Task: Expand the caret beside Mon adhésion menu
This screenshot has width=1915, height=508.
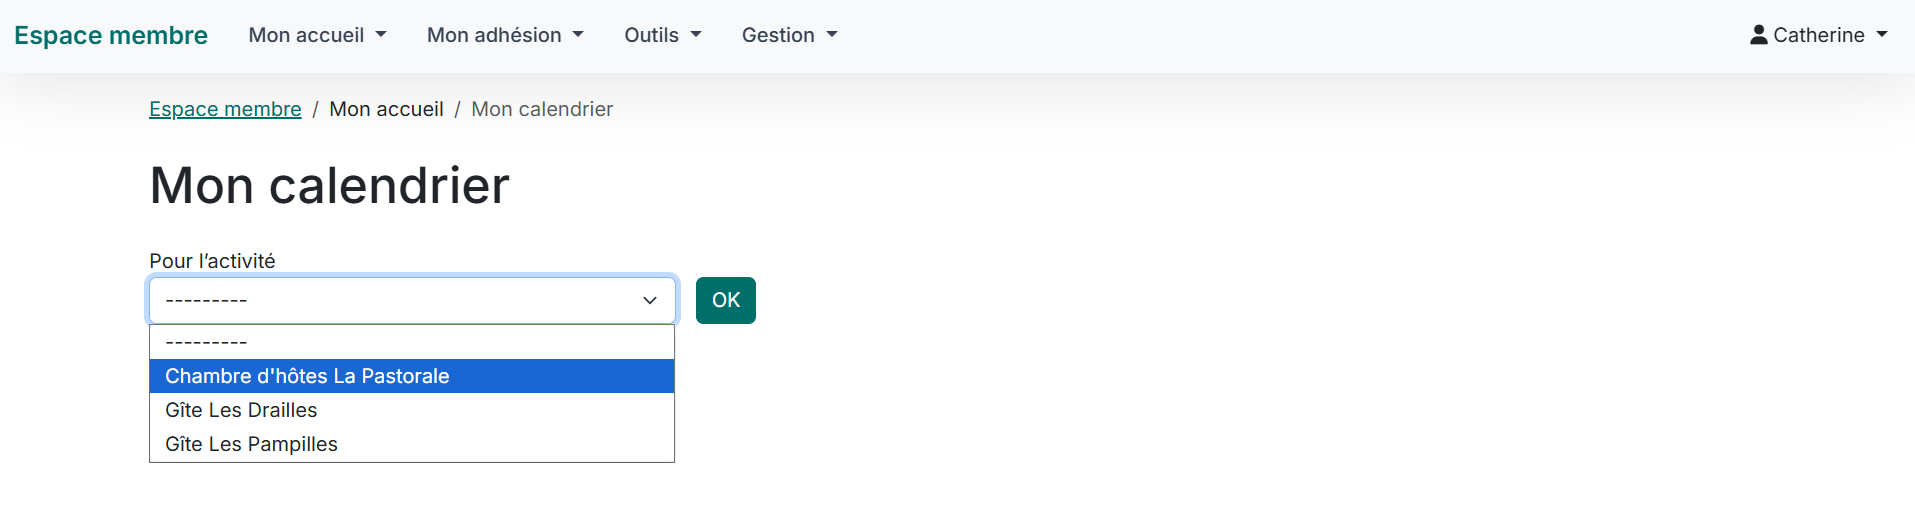Action: (x=578, y=35)
